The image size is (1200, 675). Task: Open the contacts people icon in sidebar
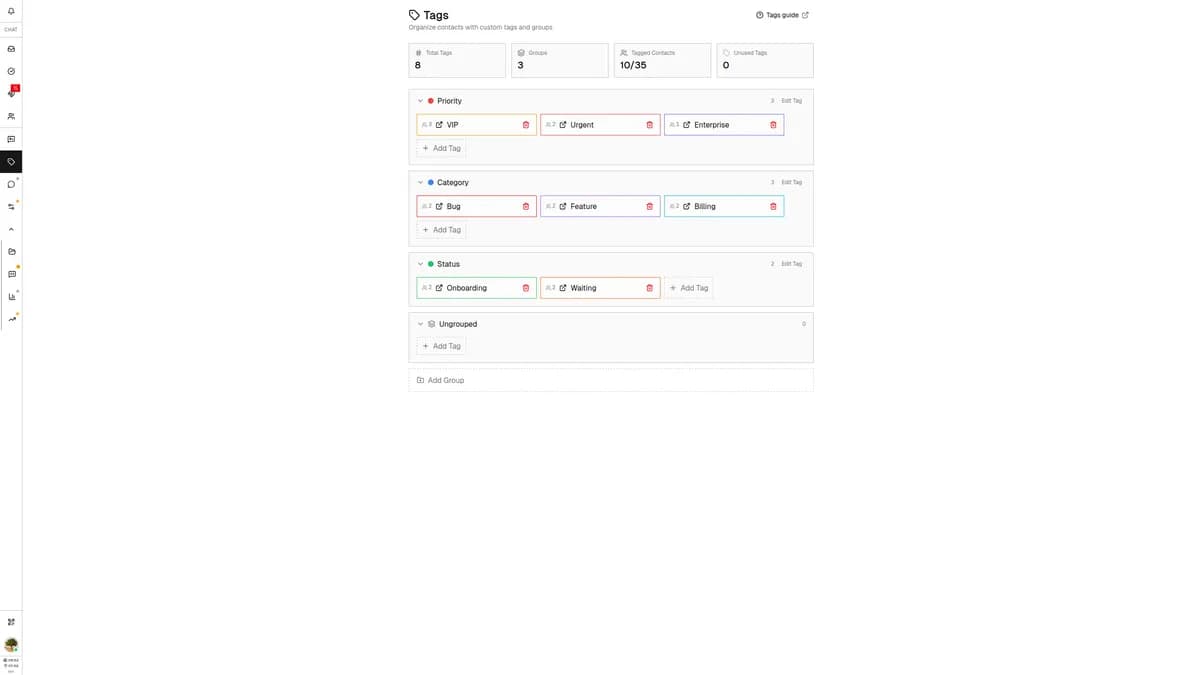[11, 116]
